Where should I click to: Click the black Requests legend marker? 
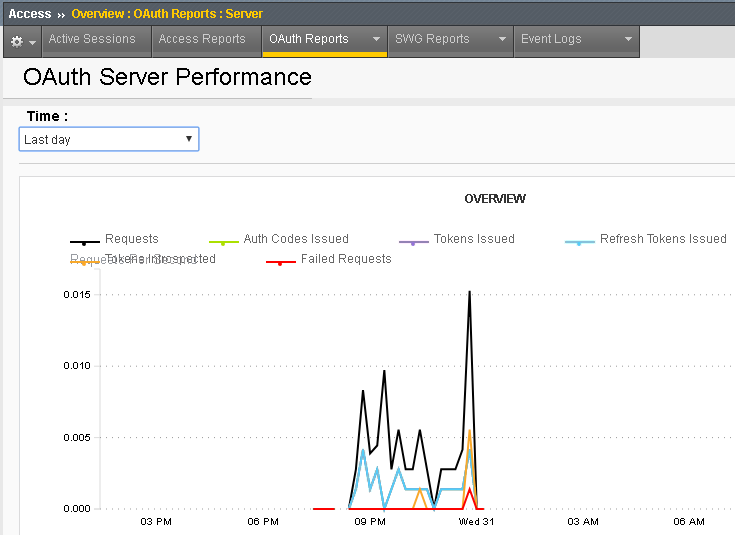pyautogui.click(x=85, y=242)
